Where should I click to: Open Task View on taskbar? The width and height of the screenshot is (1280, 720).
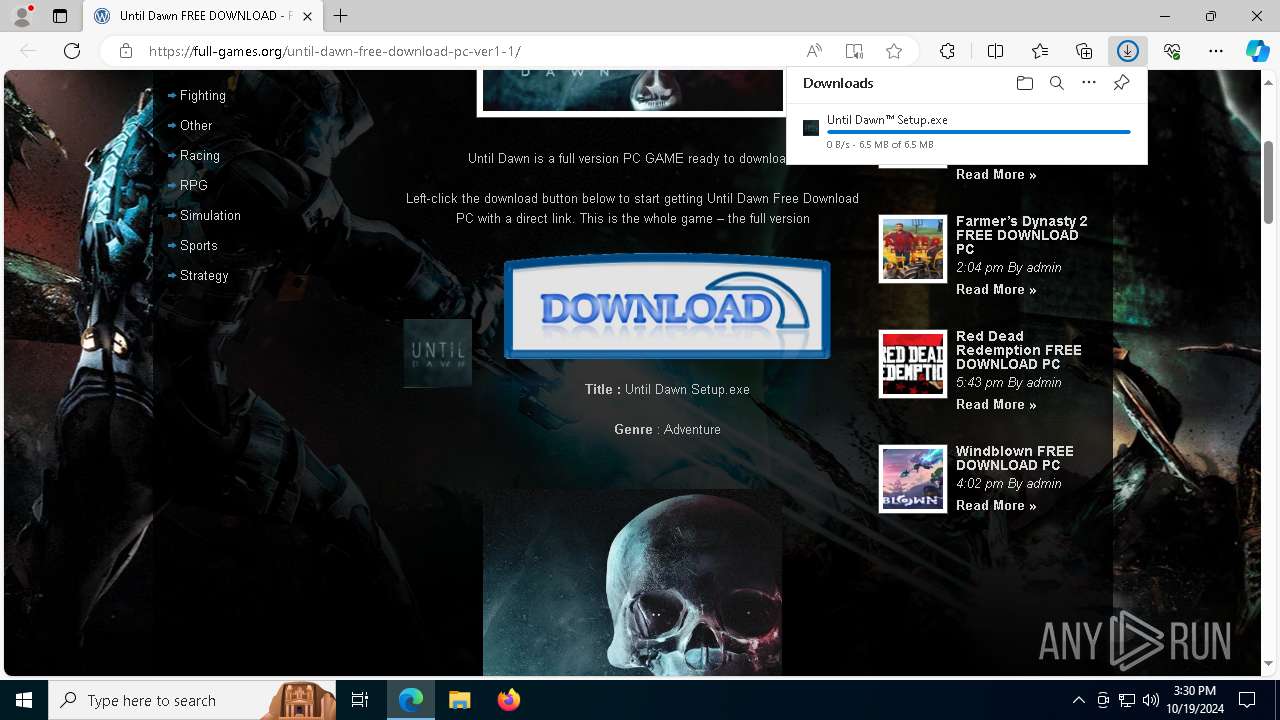click(x=360, y=700)
